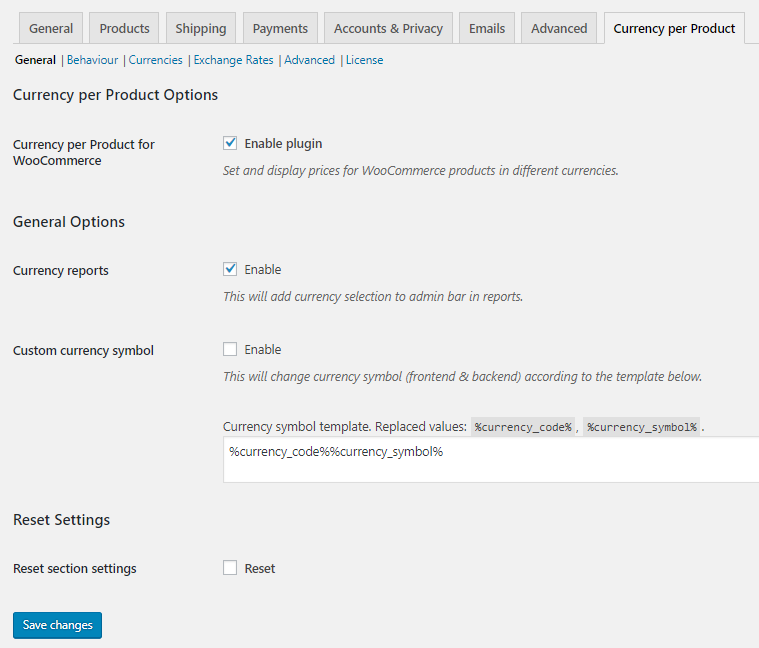759x648 pixels.
Task: Uncheck the Enable plugin checkbox
Action: coord(230,143)
